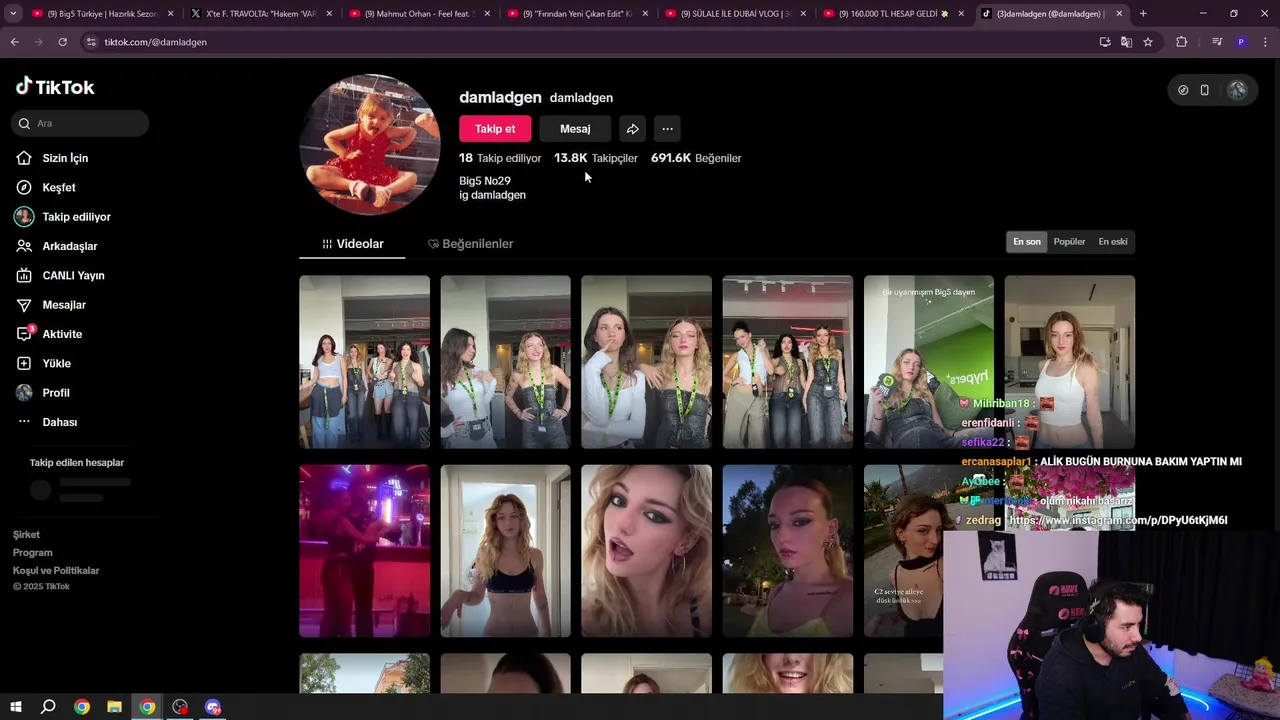Click Takip et follow button
The width and height of the screenshot is (1280, 720).
pos(495,129)
